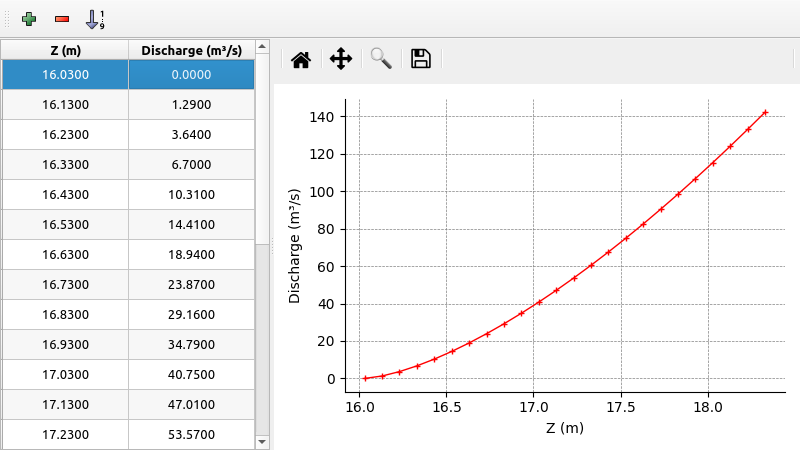800x450 pixels.
Task: Reset plot view with Home icon
Action: (300, 59)
